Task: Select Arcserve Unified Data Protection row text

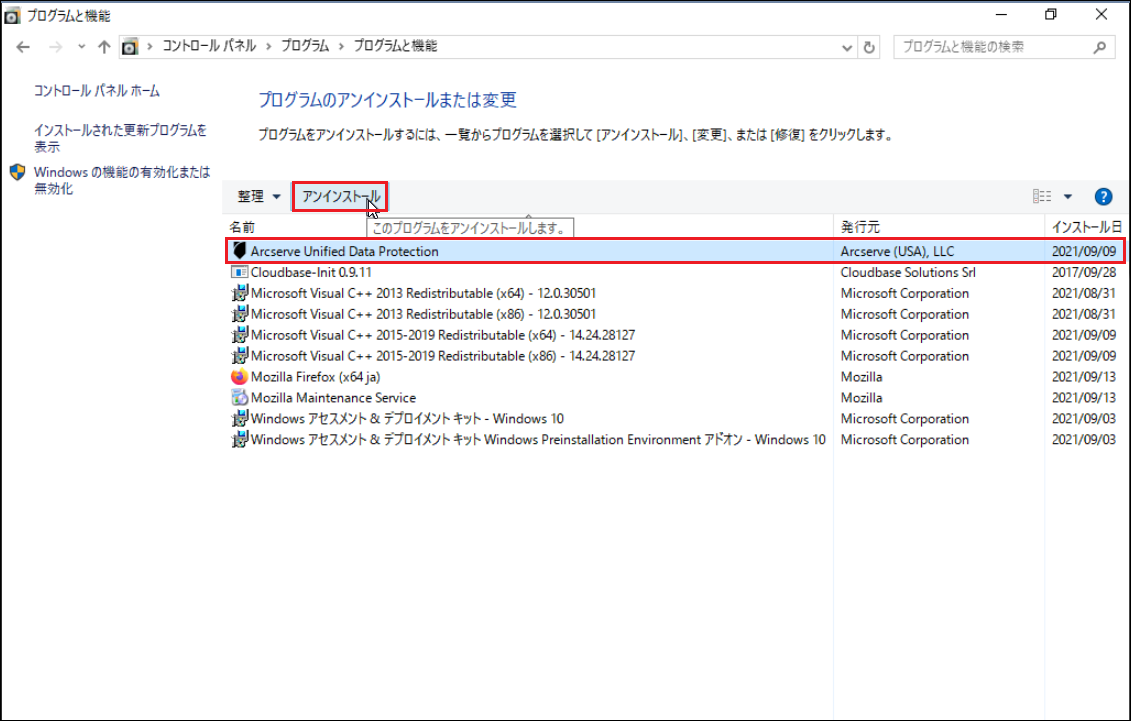Action: 344,251
